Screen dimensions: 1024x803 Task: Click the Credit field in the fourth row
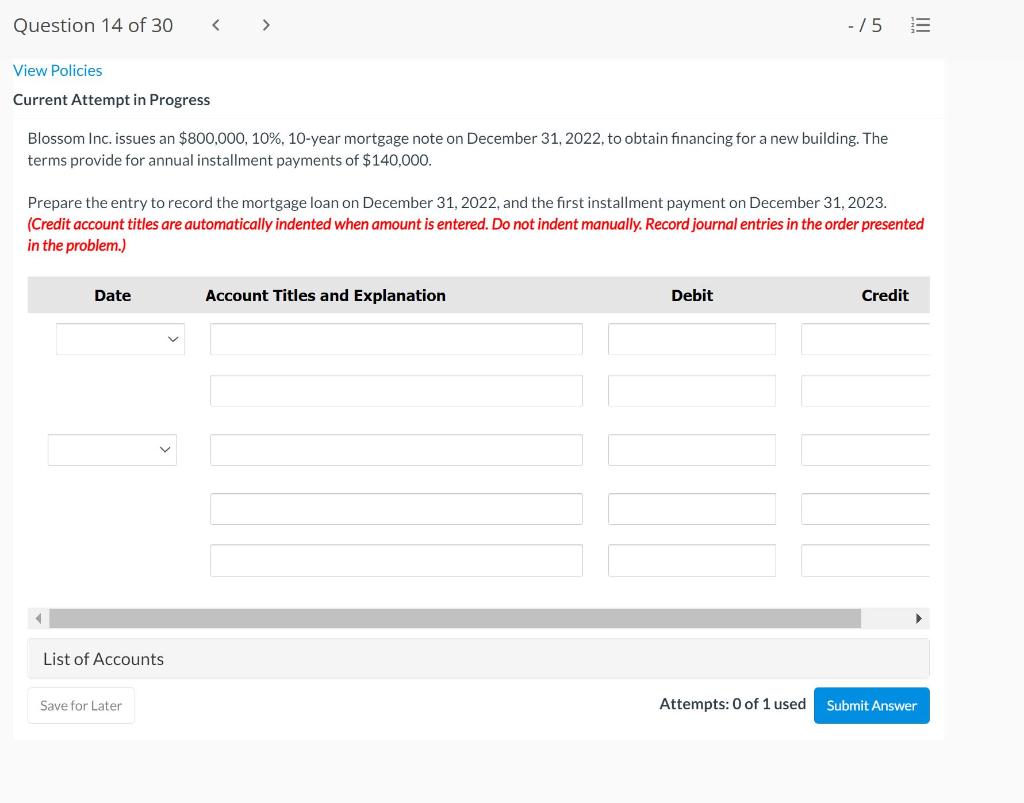[864, 508]
